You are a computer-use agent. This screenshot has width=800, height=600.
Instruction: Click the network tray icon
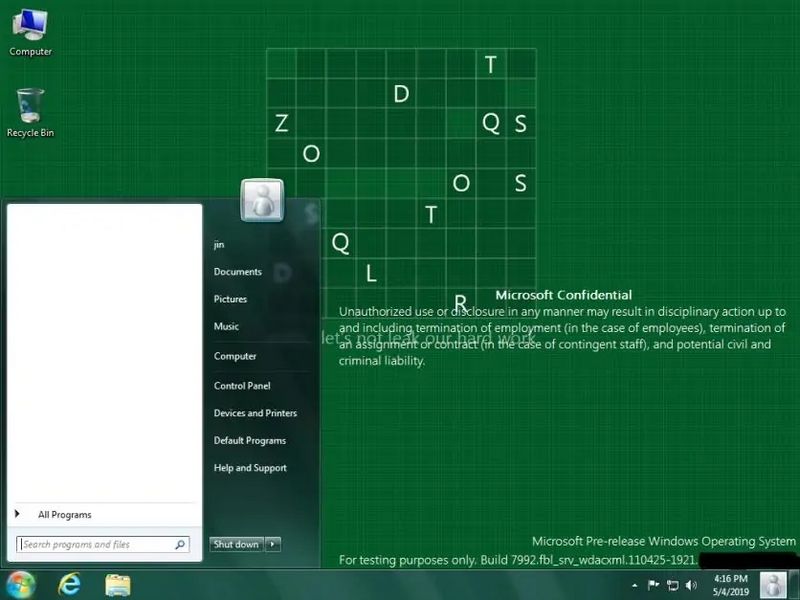point(673,585)
